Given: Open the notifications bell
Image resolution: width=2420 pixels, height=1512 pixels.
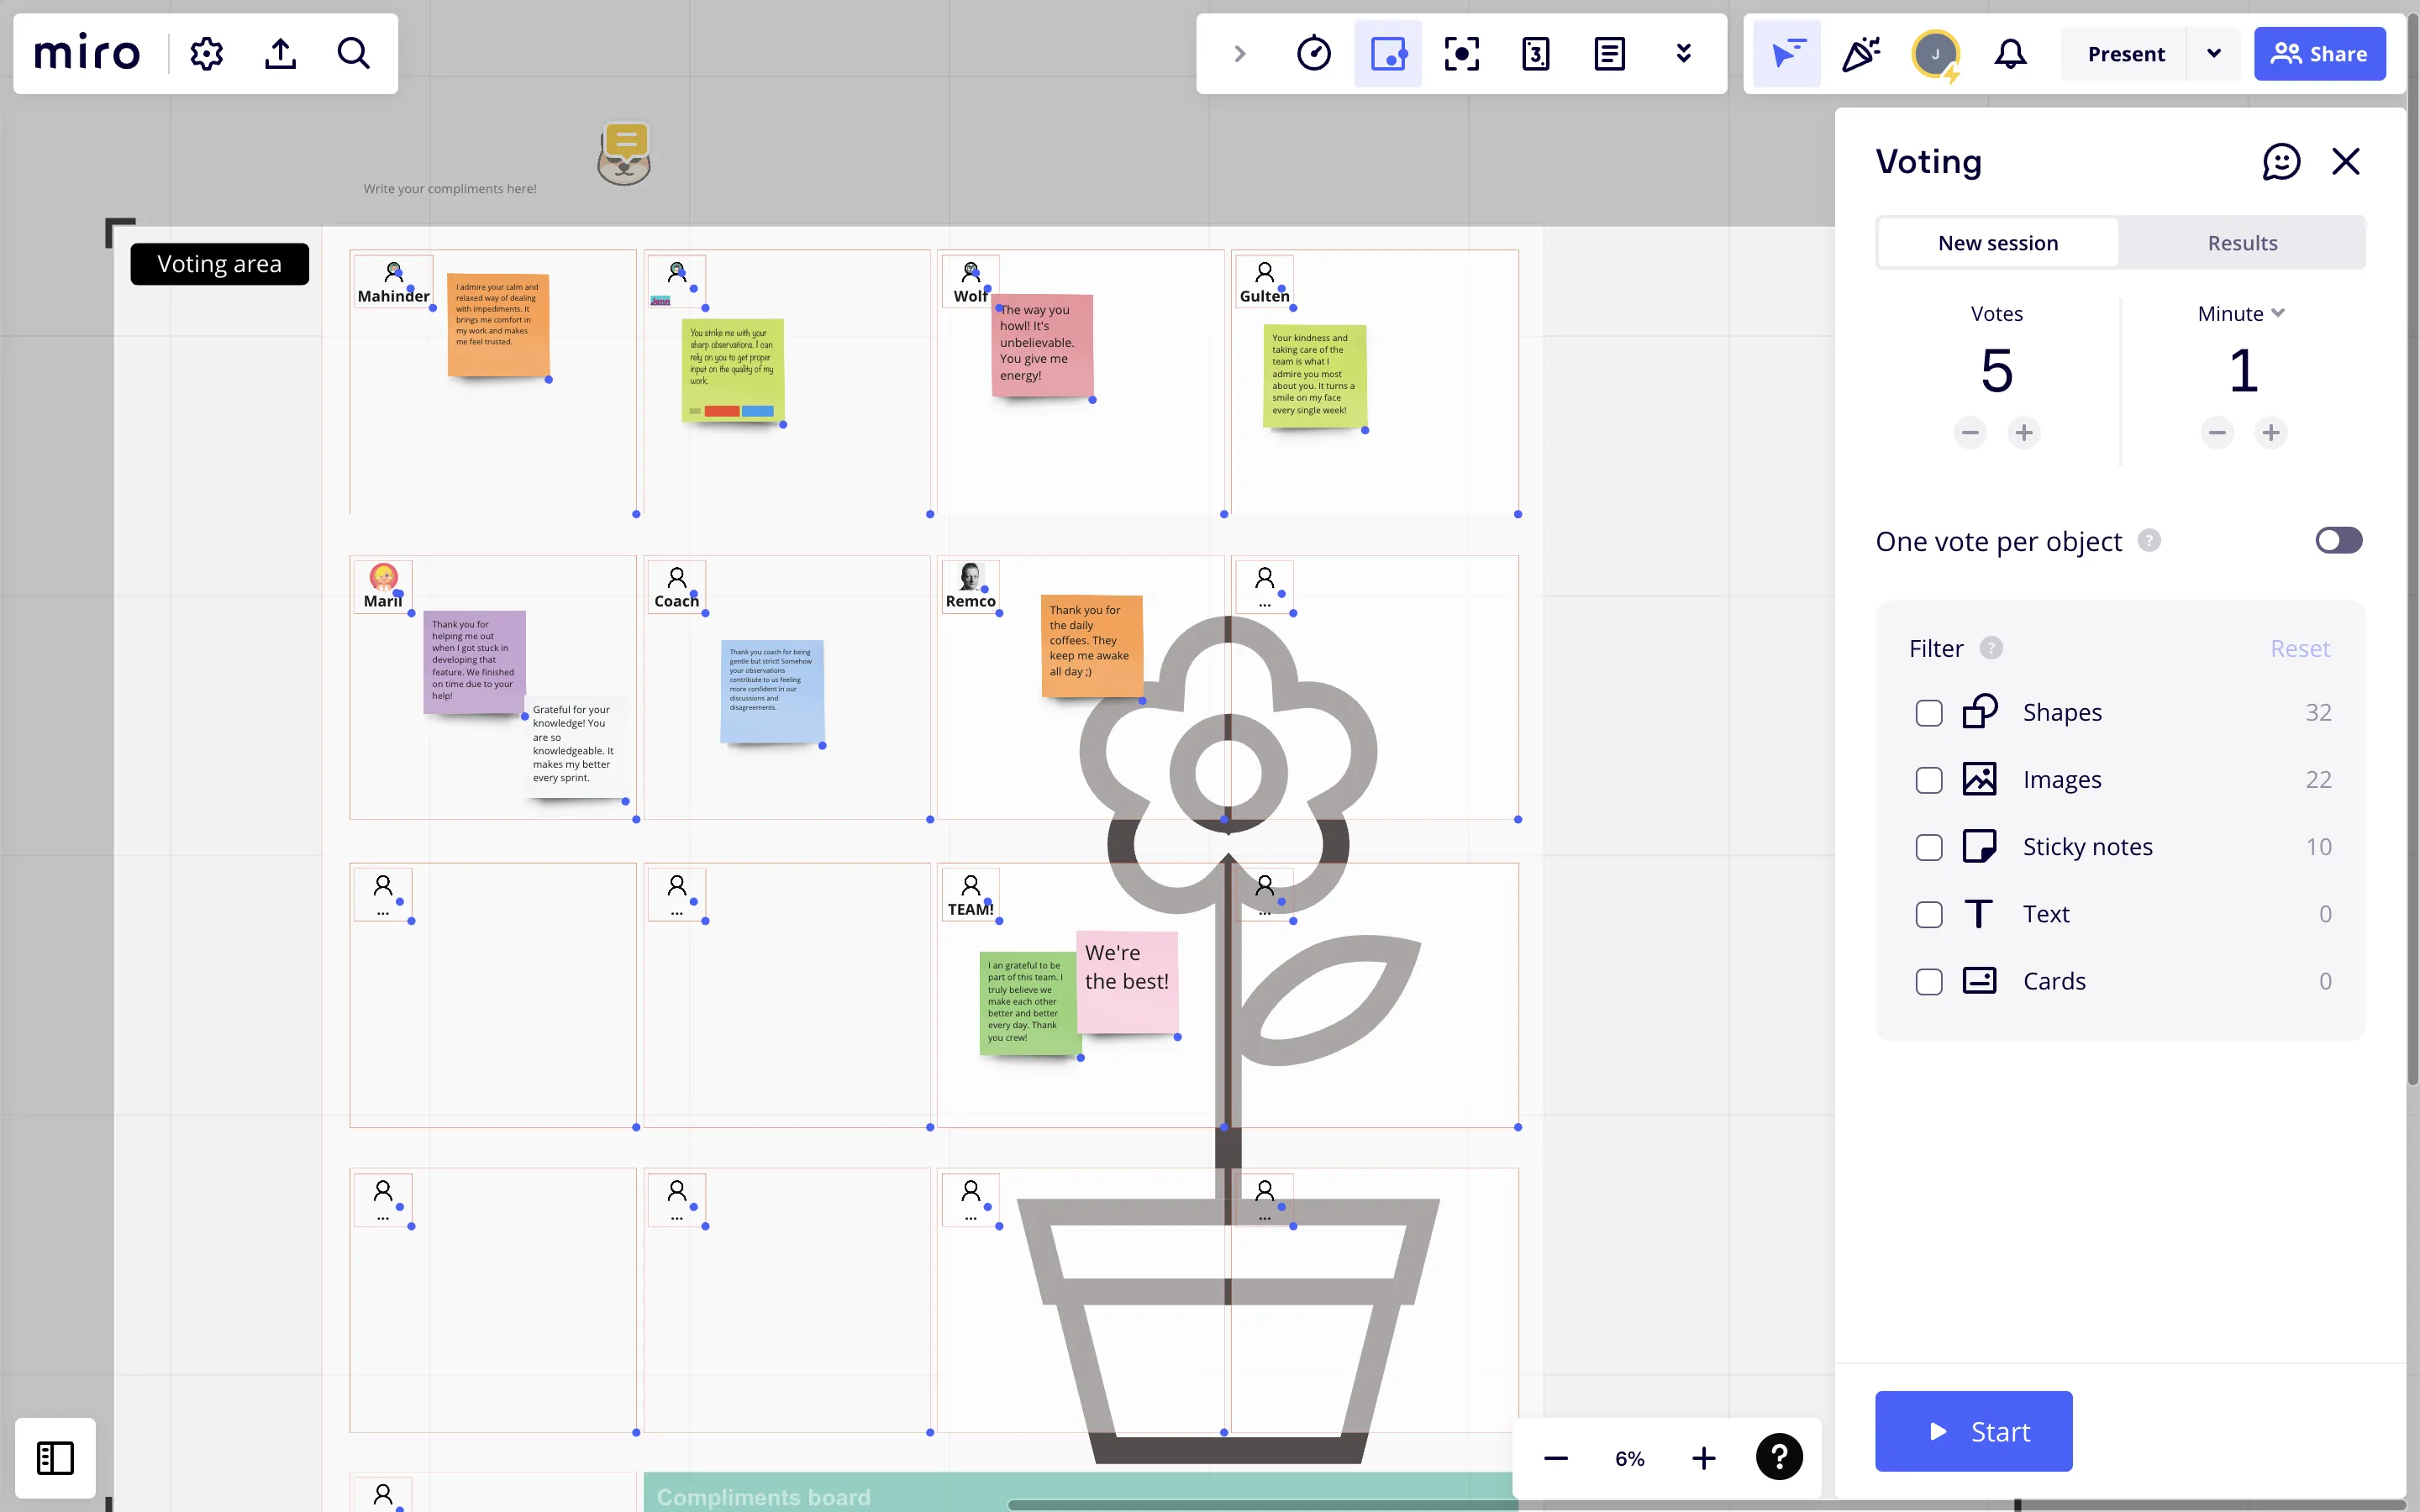Looking at the screenshot, I should (x=2010, y=54).
